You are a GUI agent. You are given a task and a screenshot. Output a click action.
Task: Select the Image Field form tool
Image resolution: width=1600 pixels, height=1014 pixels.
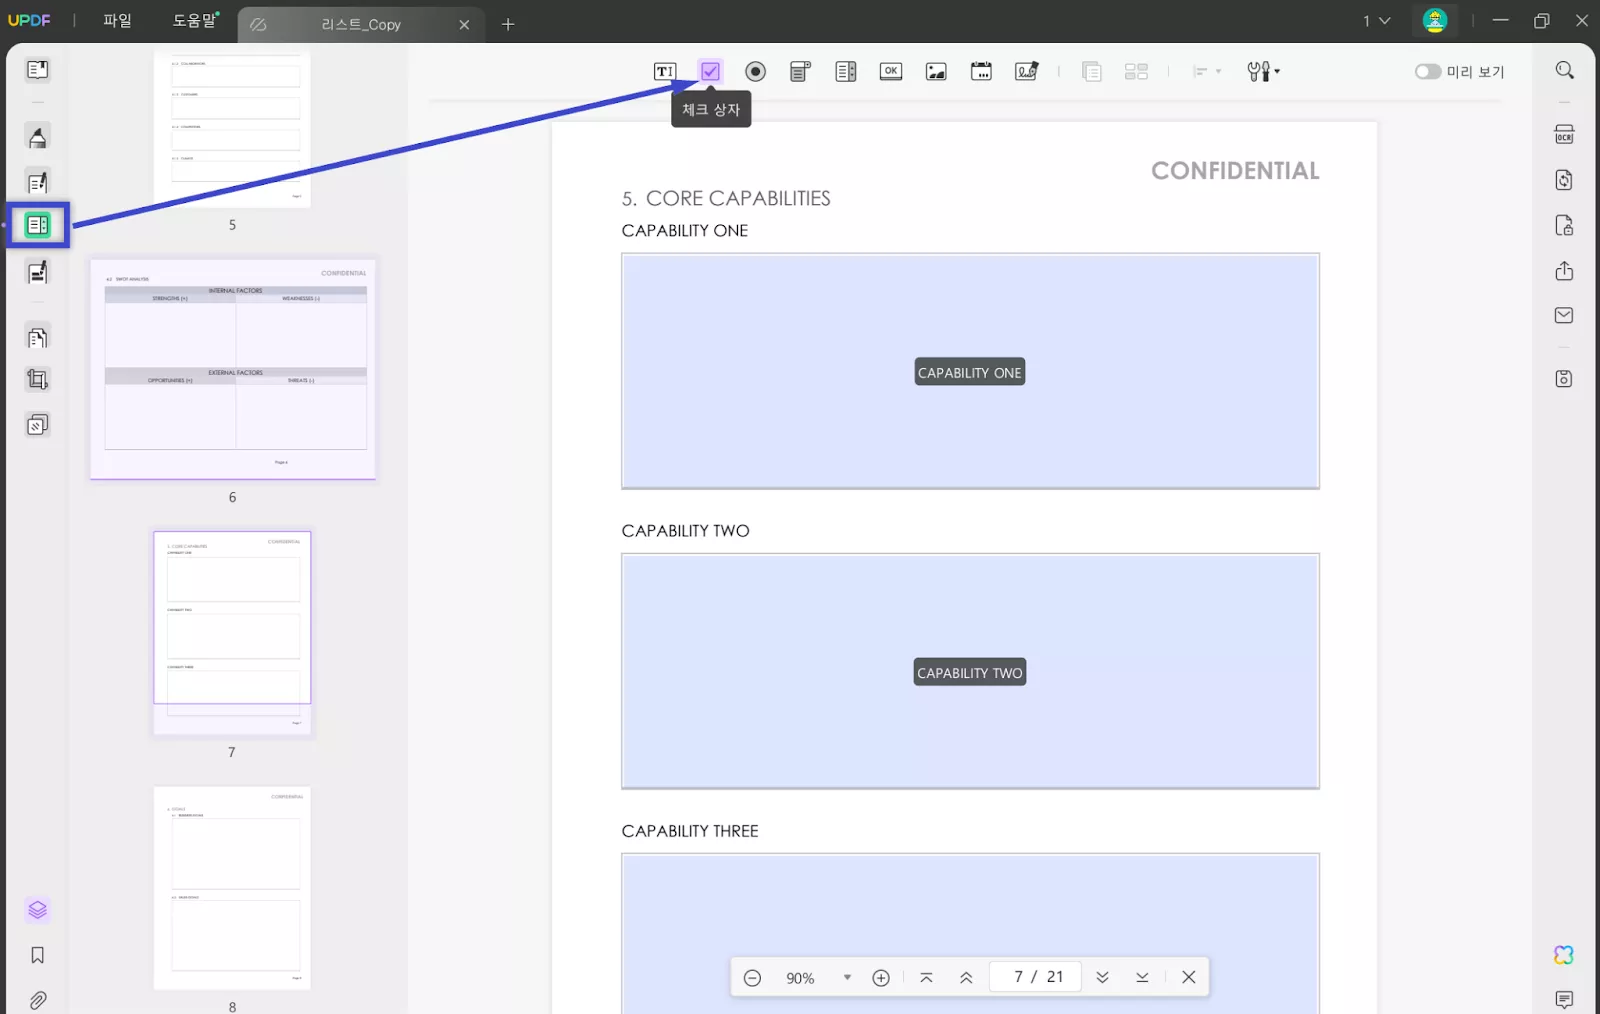coord(936,71)
